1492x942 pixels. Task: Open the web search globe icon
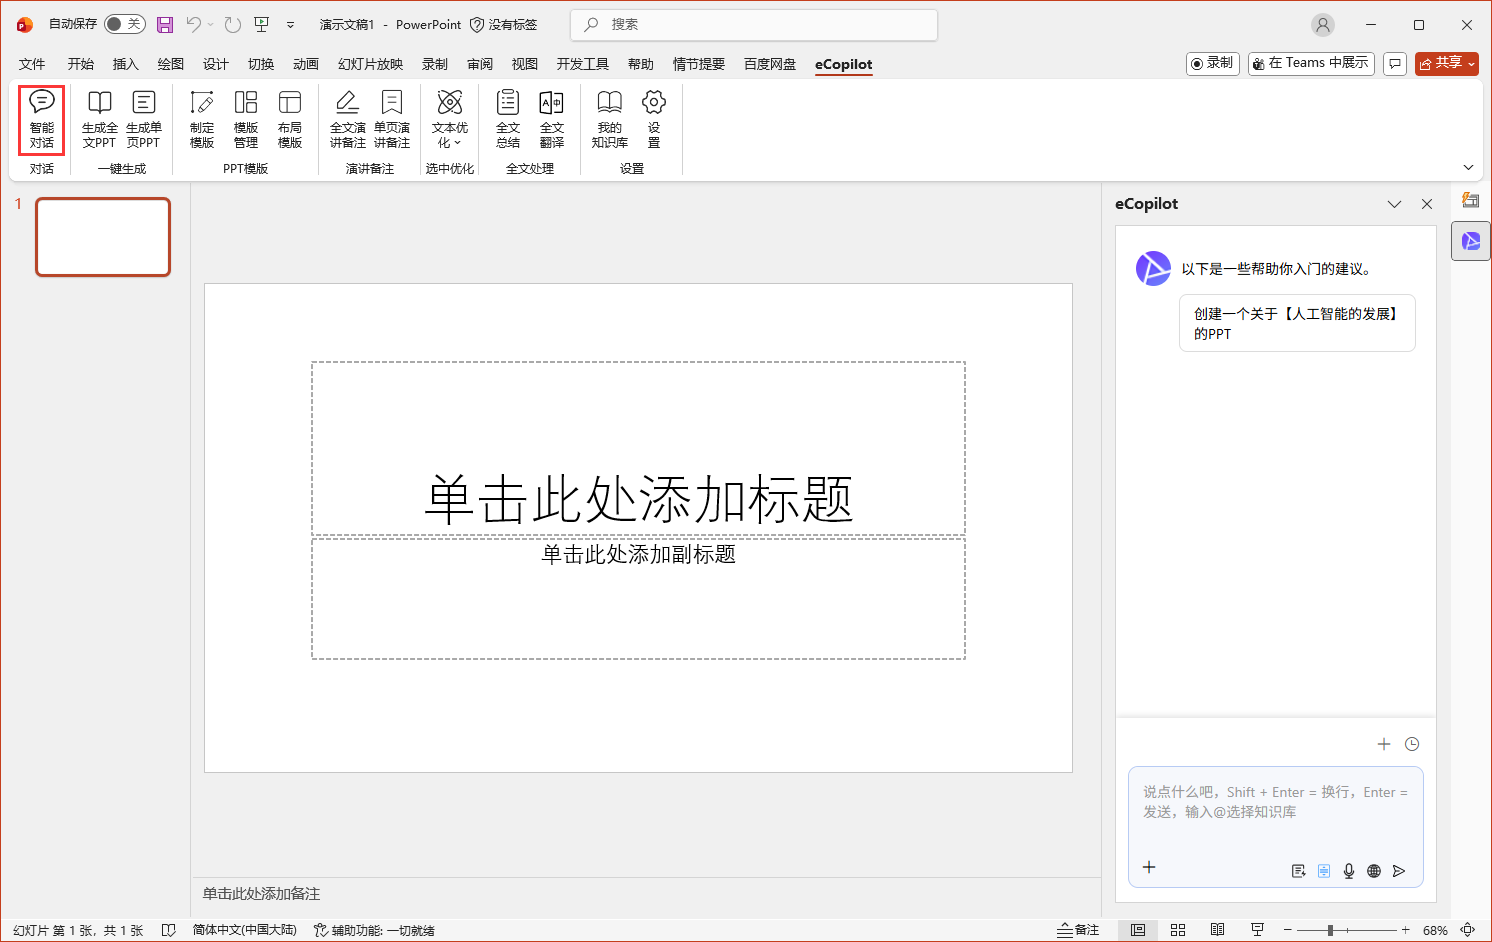click(1374, 871)
